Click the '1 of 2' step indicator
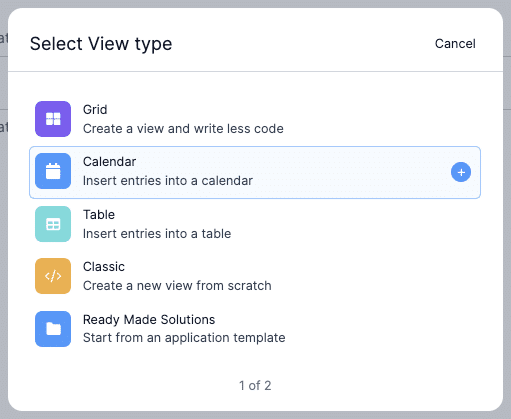The image size is (511, 419). point(255,386)
